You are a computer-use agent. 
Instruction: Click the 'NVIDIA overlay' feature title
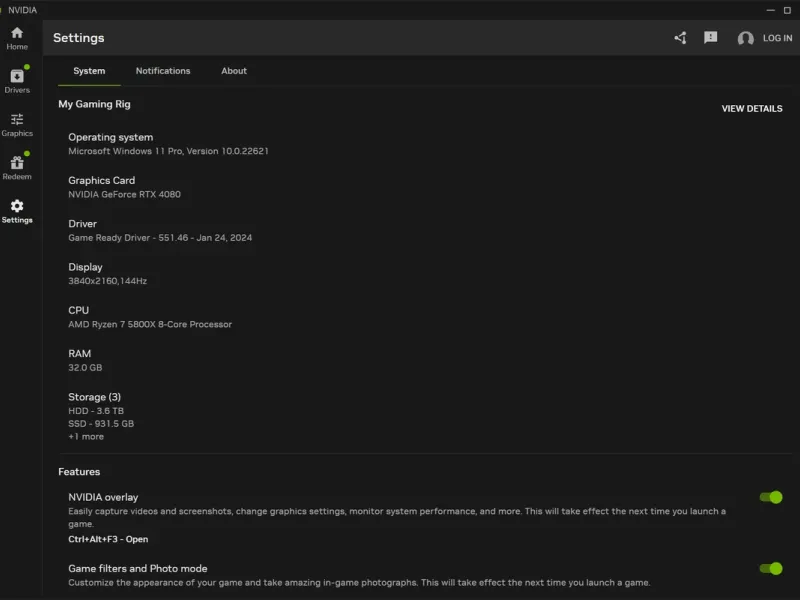tap(103, 497)
